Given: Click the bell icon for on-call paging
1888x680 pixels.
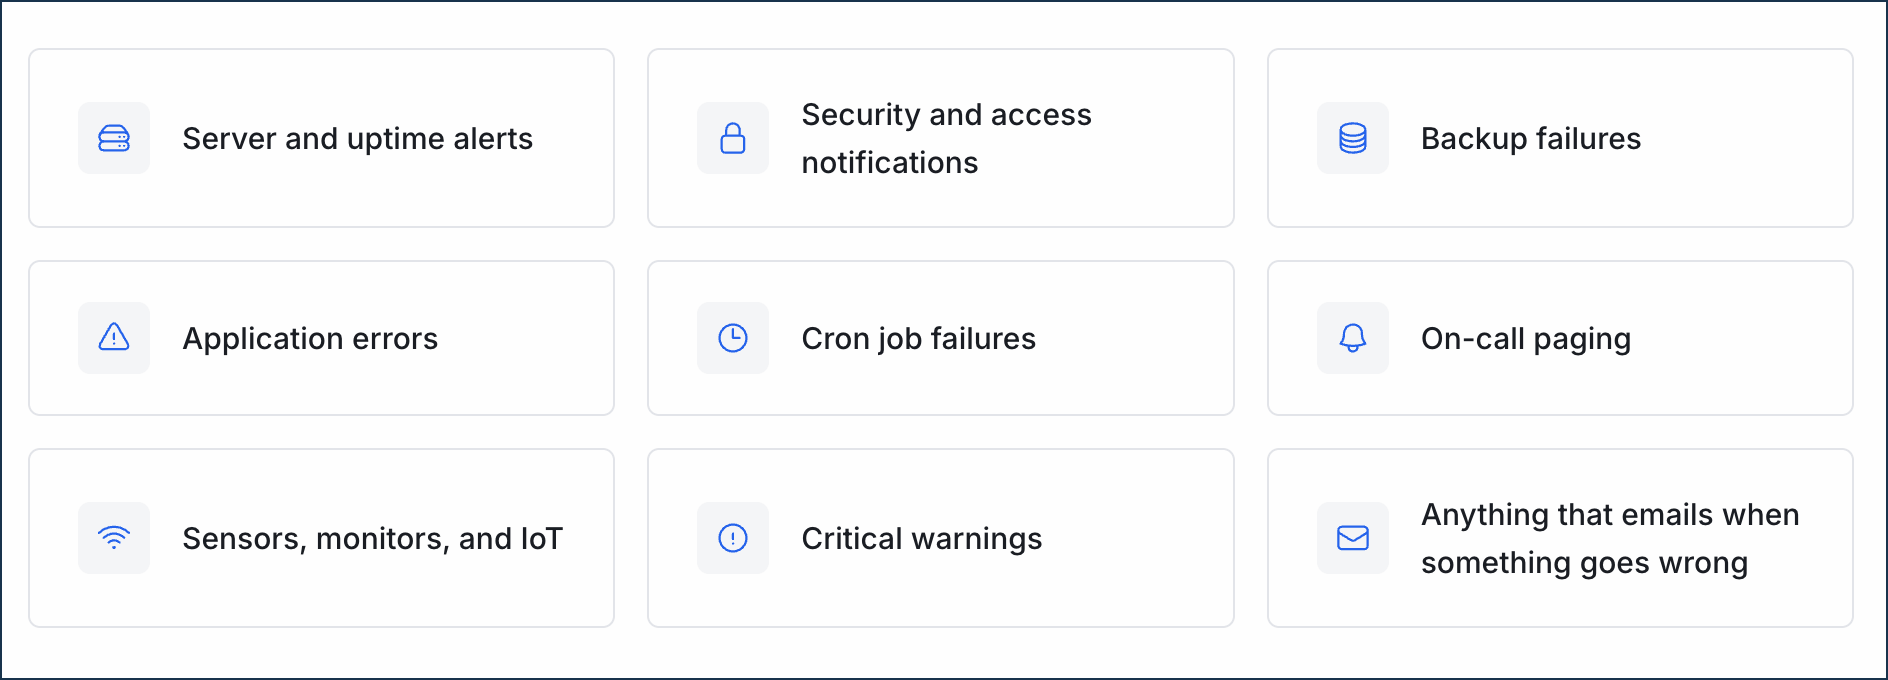Looking at the screenshot, I should [x=1352, y=338].
